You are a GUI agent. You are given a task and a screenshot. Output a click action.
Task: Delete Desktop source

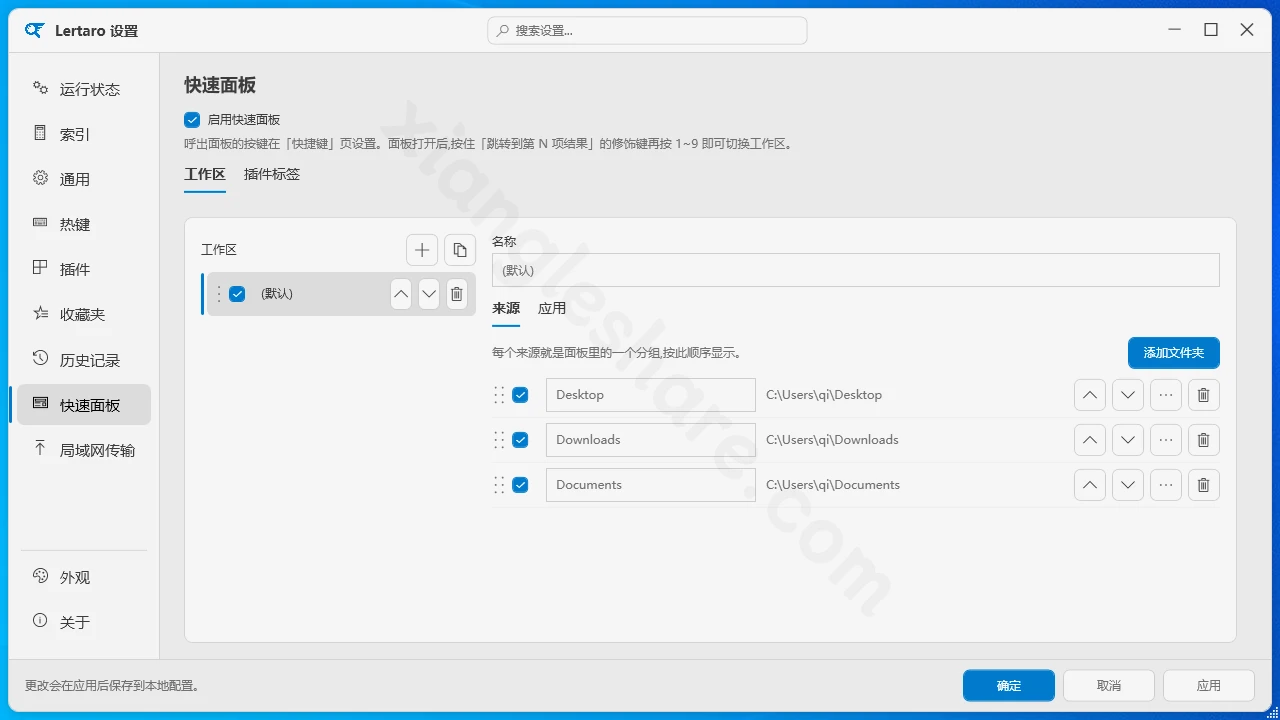[1204, 395]
